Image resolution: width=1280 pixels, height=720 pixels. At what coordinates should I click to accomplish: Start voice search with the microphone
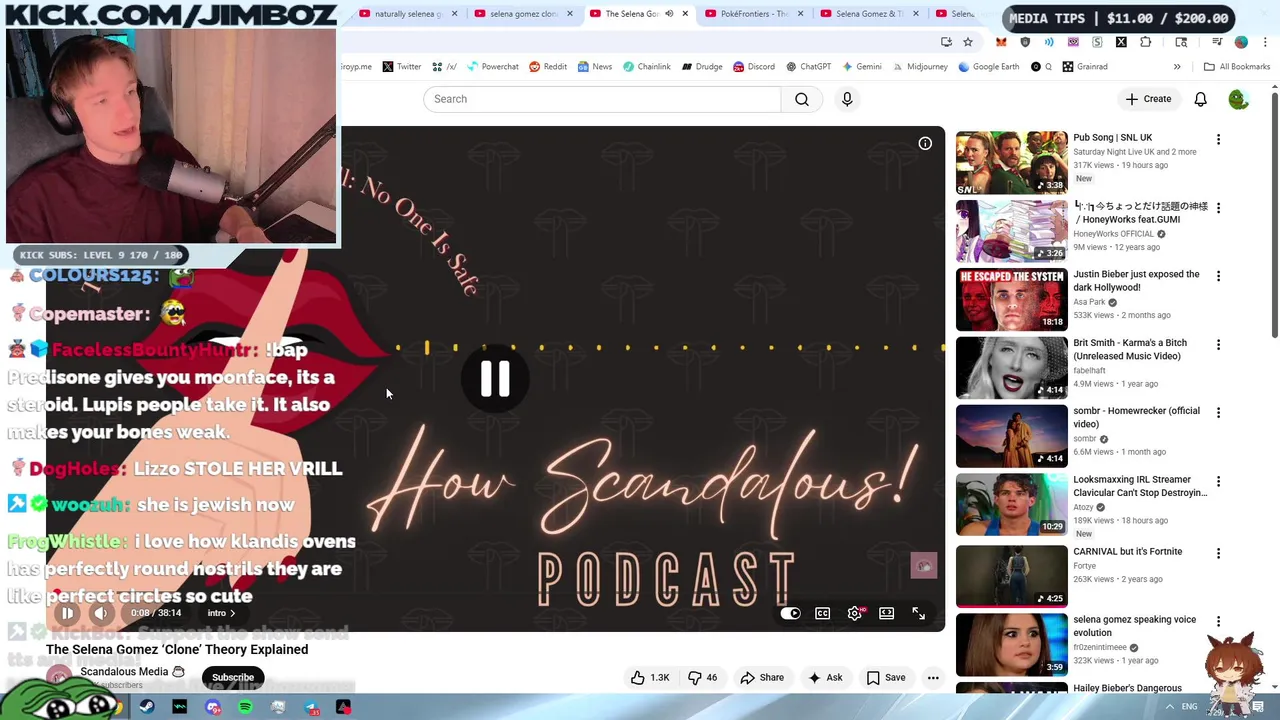click(847, 99)
